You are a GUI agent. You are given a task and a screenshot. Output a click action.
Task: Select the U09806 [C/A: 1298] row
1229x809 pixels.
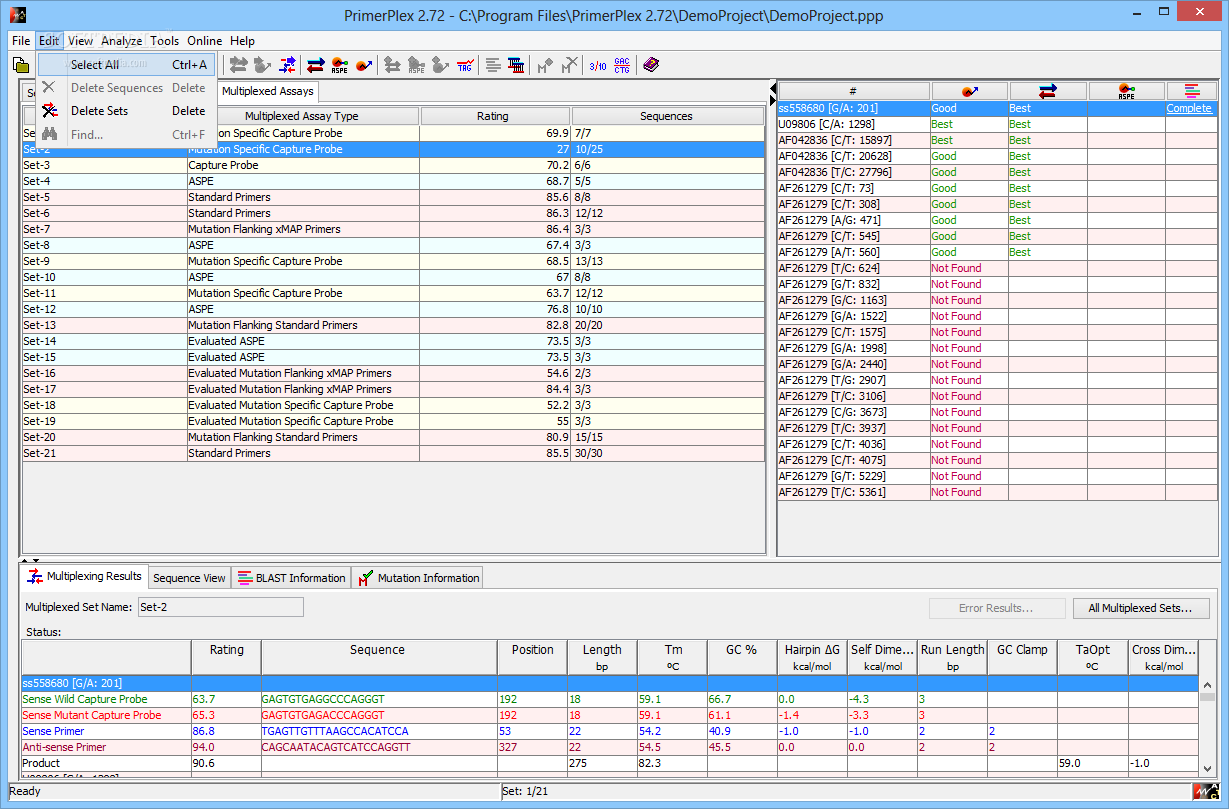[997, 124]
